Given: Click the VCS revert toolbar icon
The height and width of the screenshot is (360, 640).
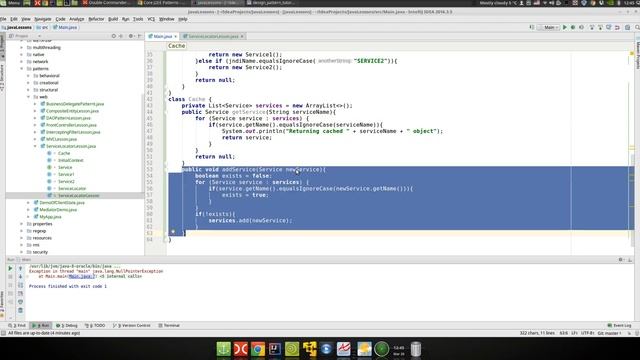Looking at the screenshot, I should [x=617, y=27].
